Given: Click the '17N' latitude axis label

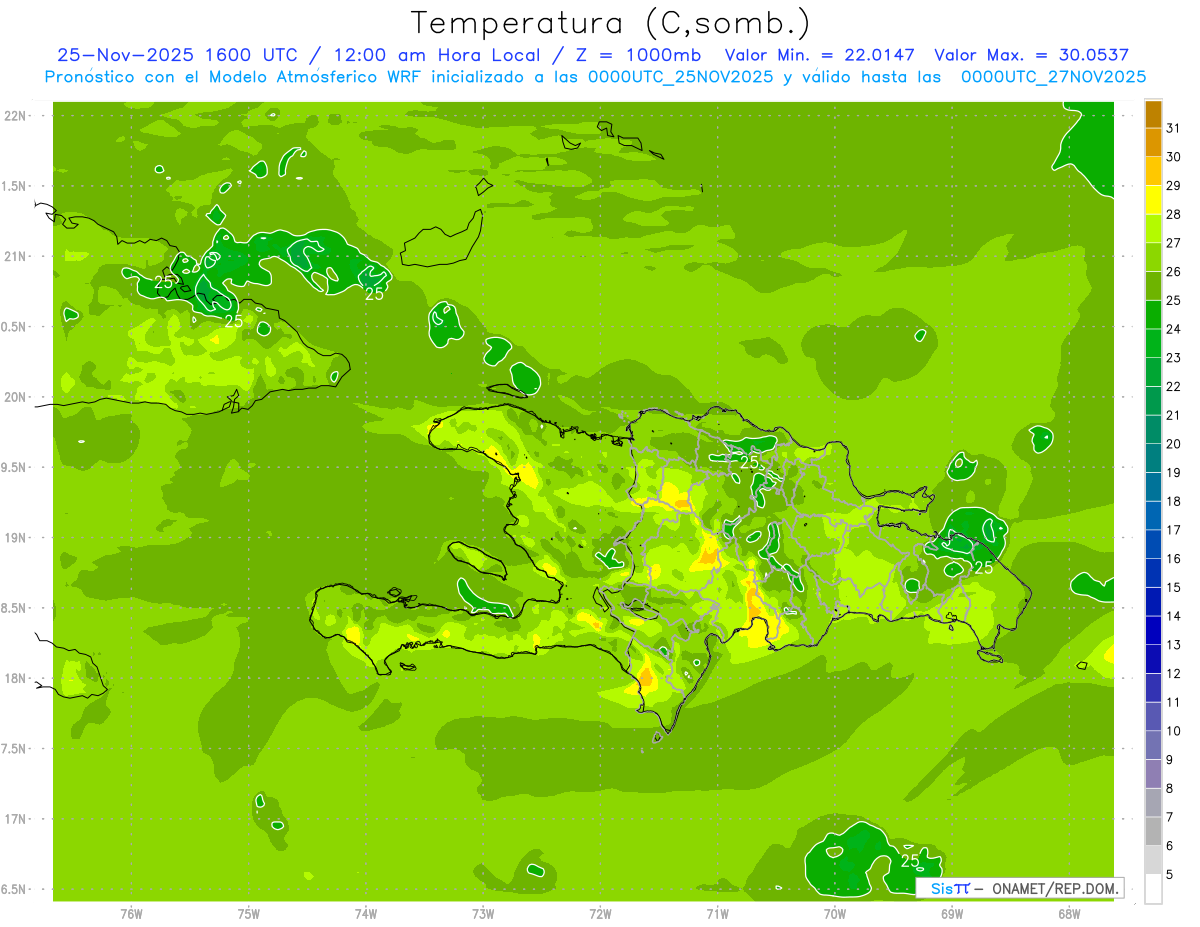Looking at the screenshot, I should [x=17, y=820].
